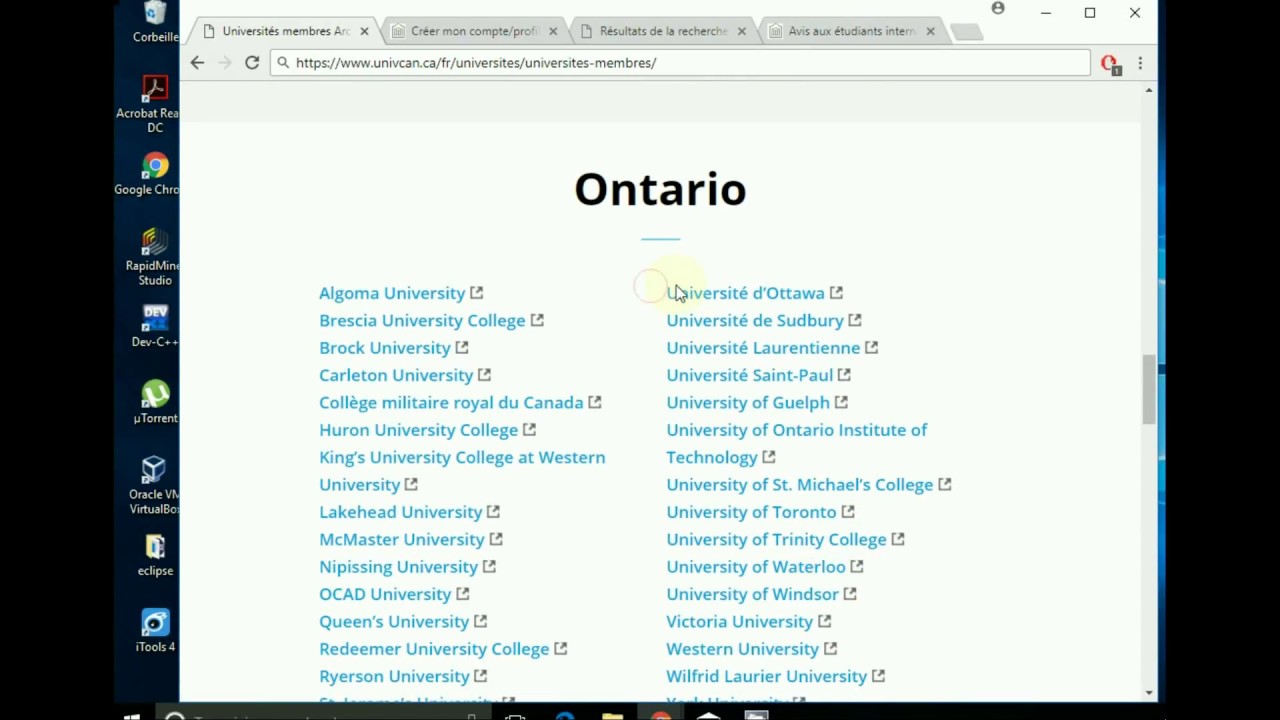Click the univcan.ca address bar
Viewport: 1280px width, 720px height.
click(680, 62)
